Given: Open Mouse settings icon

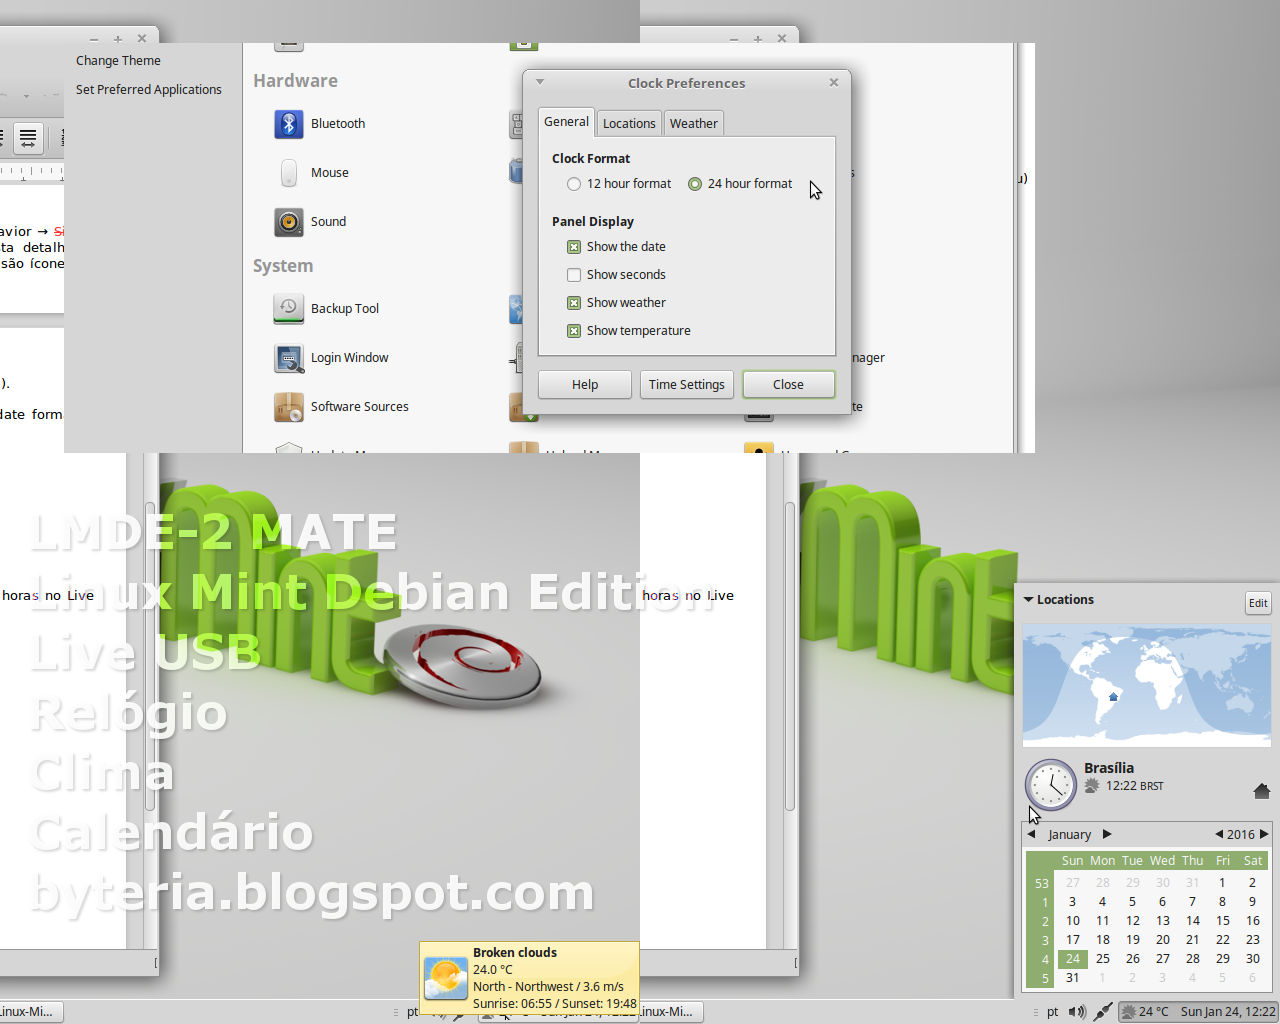Looking at the screenshot, I should click(x=288, y=172).
